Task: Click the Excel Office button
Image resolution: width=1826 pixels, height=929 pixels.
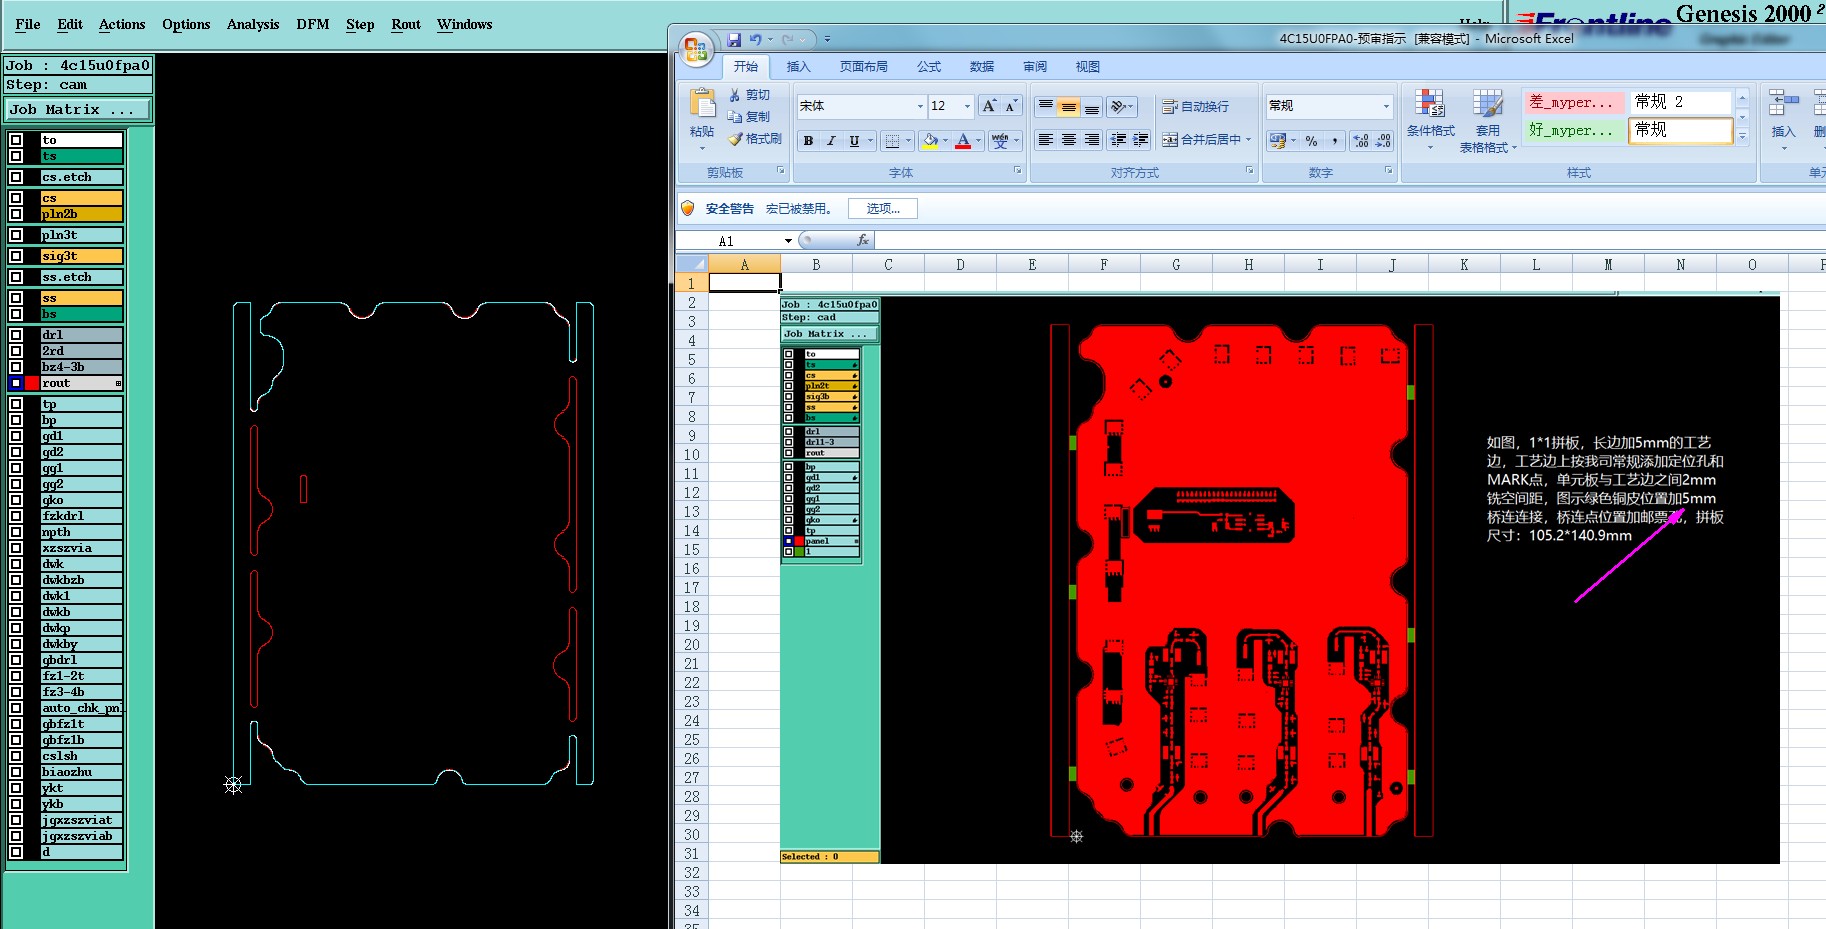Action: pyautogui.click(x=696, y=49)
